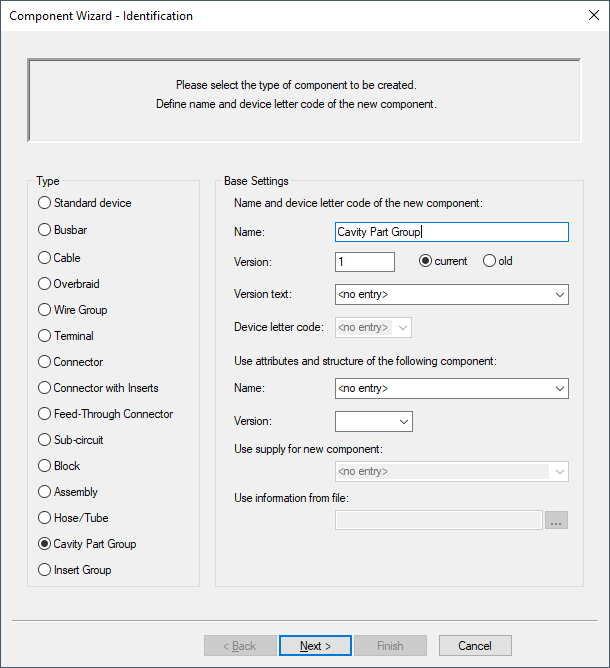Choose Insert Group type
The width and height of the screenshot is (610, 668).
(x=44, y=570)
